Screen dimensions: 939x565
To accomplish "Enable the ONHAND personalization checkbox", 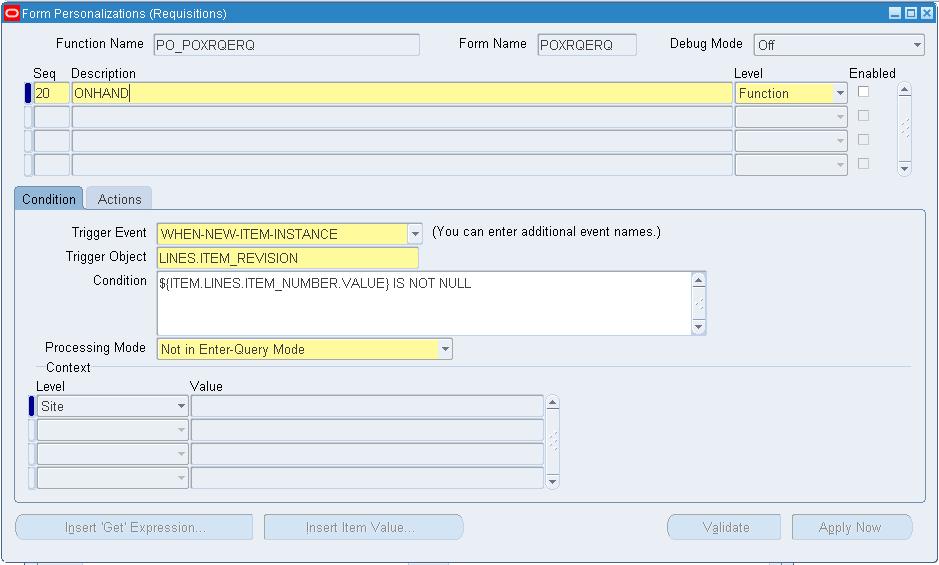I will [x=863, y=92].
